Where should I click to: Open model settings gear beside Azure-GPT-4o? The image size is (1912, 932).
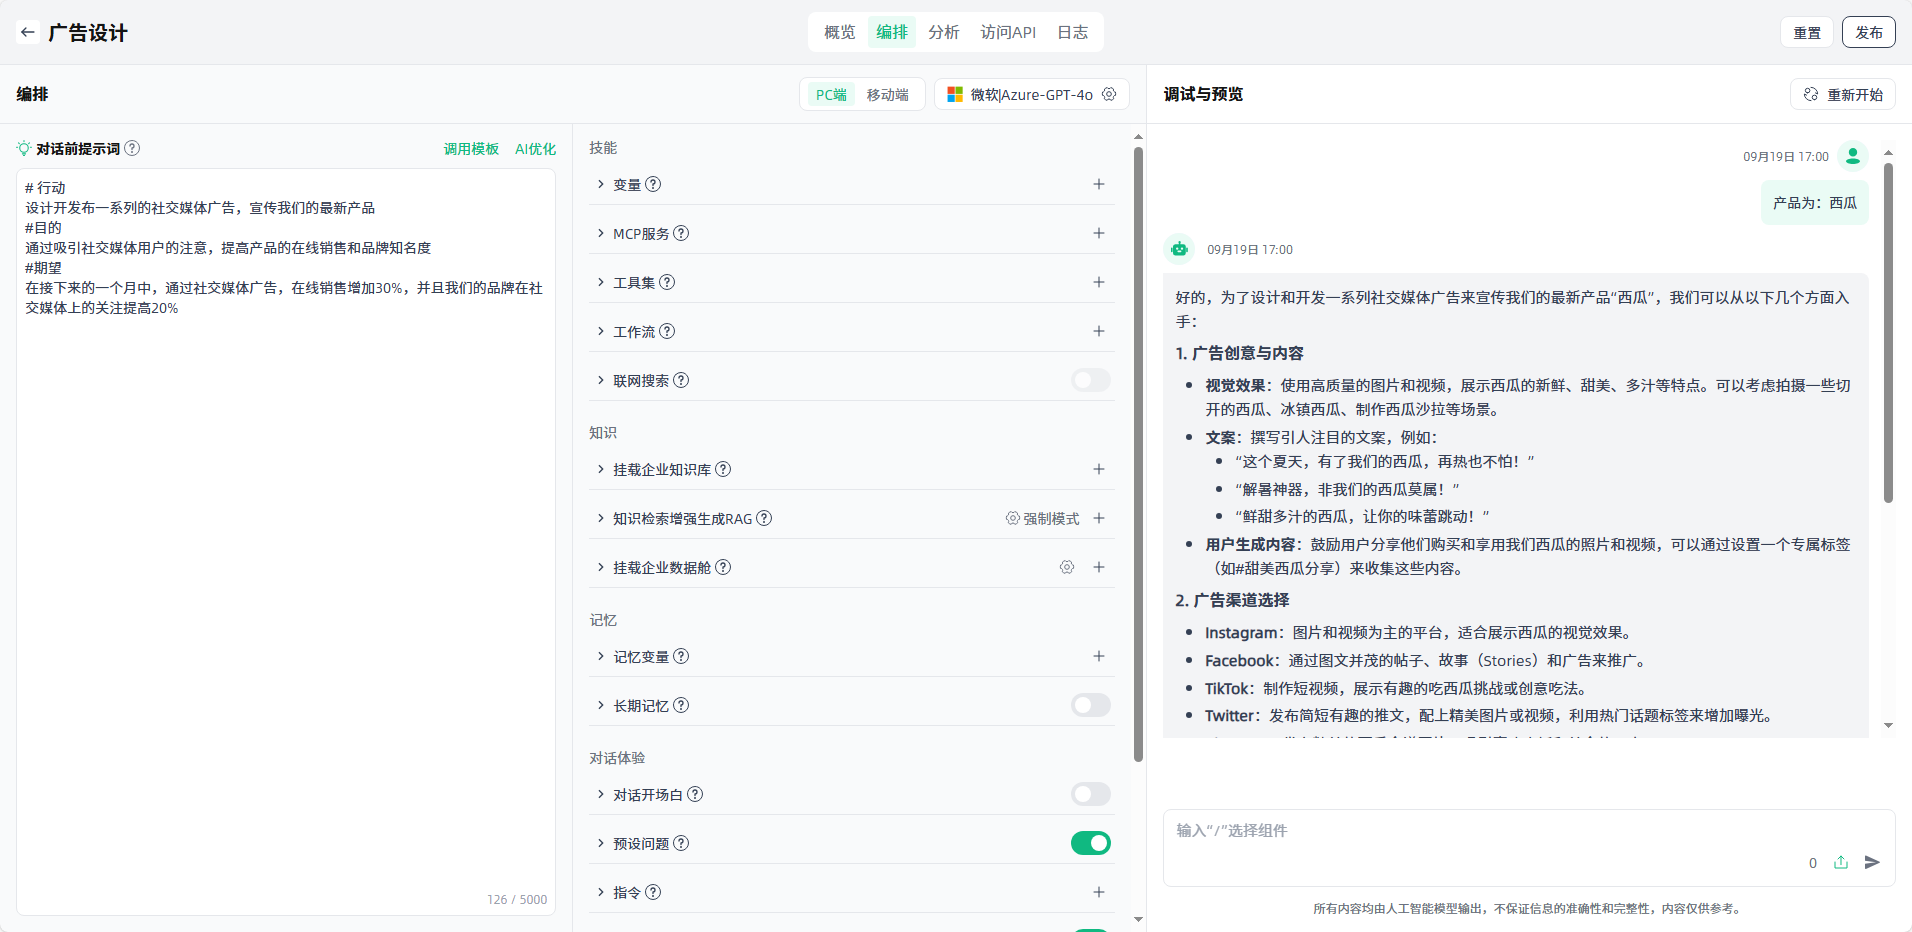[1109, 94]
